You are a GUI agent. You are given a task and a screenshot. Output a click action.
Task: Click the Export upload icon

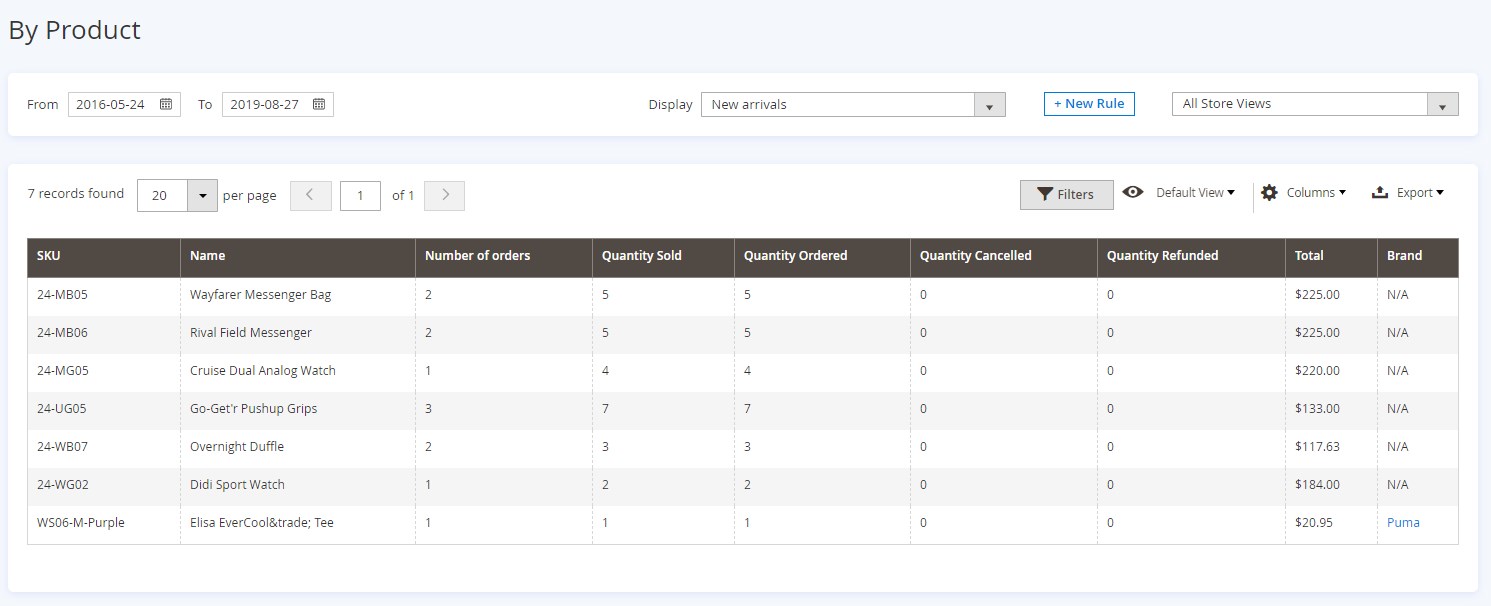pyautogui.click(x=1380, y=192)
